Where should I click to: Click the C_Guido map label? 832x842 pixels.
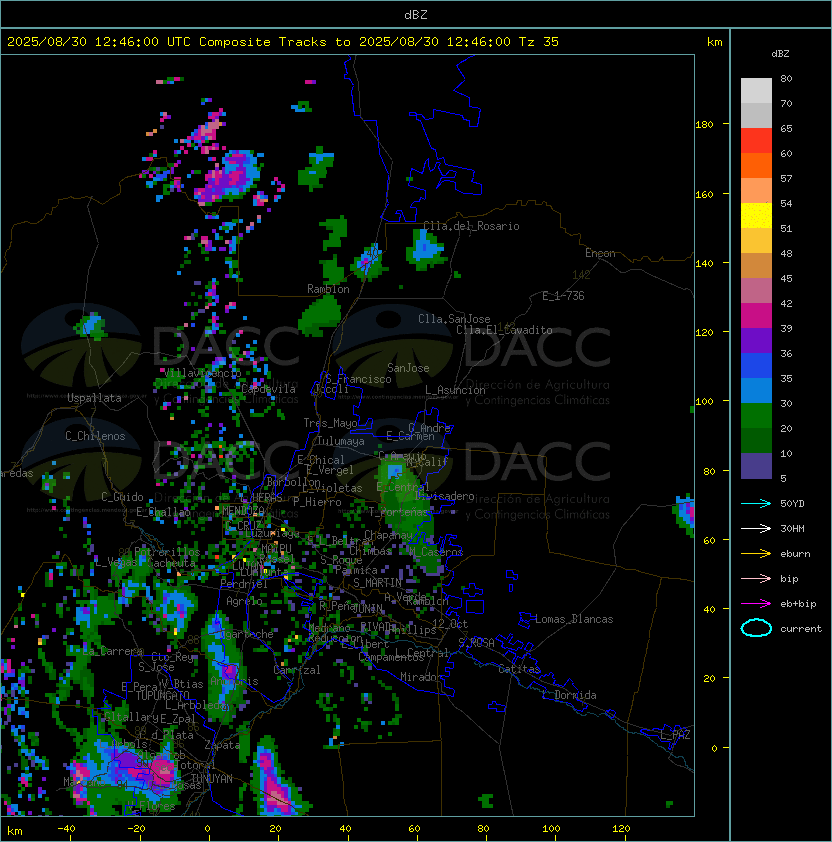click(x=122, y=497)
